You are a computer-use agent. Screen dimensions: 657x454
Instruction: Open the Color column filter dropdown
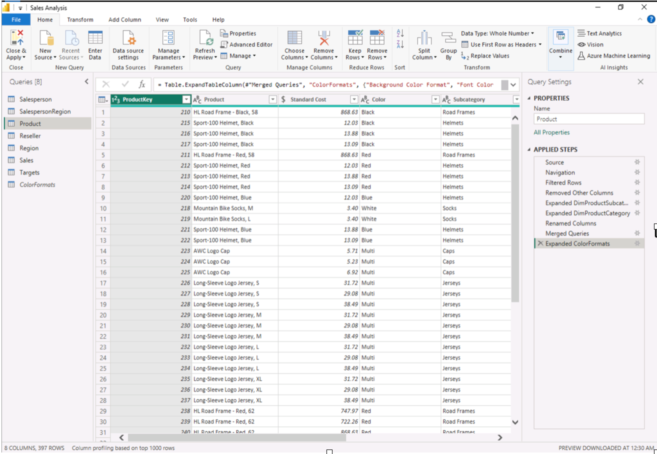[435, 100]
